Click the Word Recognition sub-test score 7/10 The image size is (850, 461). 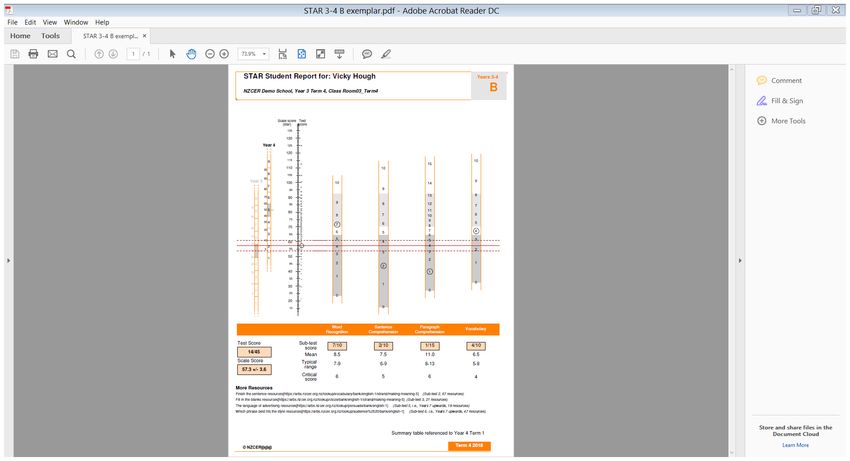(x=337, y=345)
